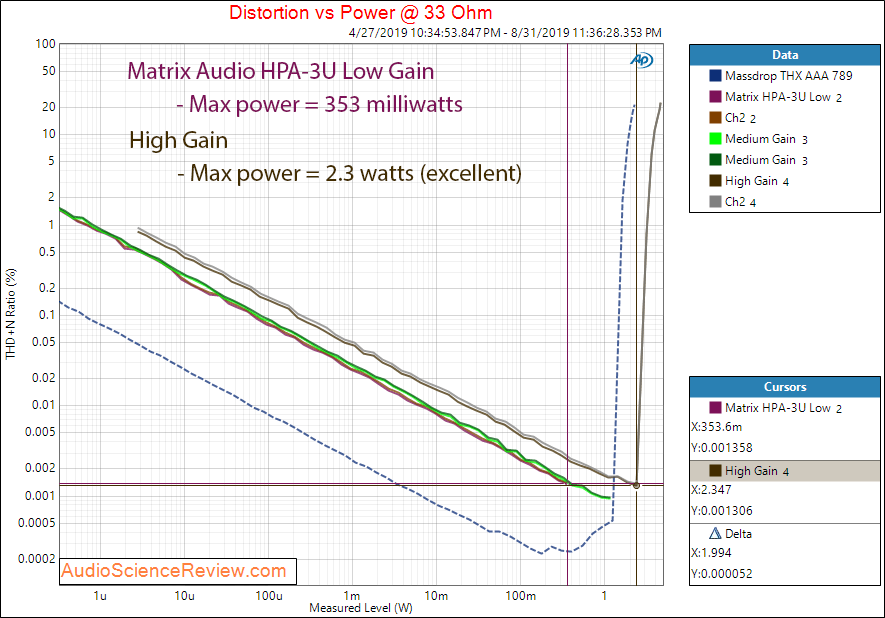Click the Max power = 353 milliwatts annotation
This screenshot has width=885, height=618.
[x=319, y=104]
